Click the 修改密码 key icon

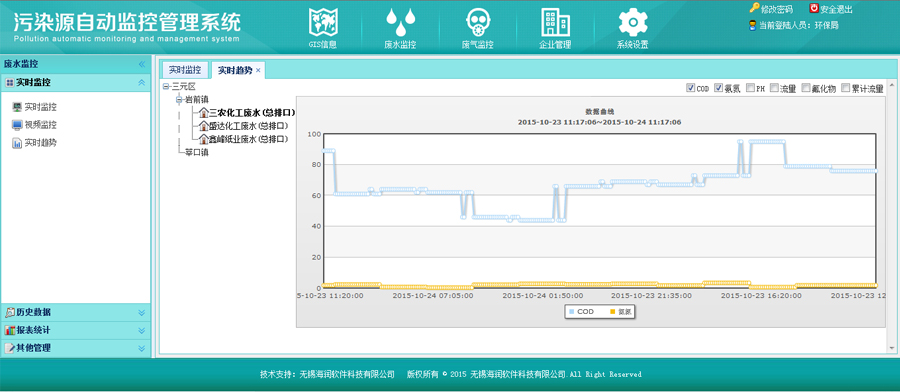pyautogui.click(x=754, y=8)
